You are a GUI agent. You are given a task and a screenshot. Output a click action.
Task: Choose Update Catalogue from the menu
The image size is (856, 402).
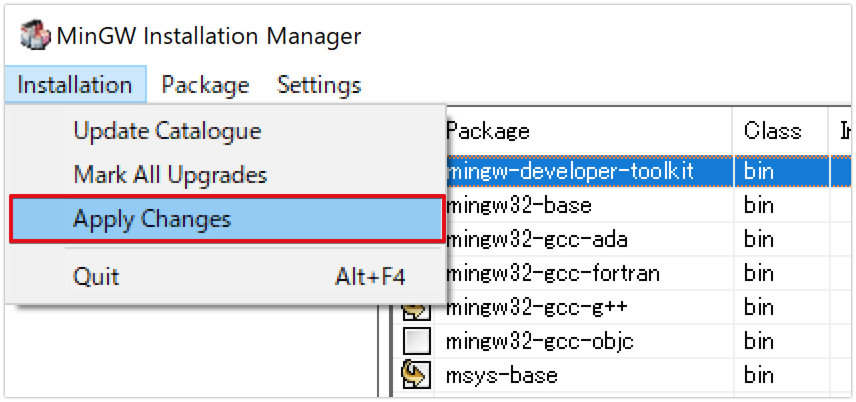[167, 131]
